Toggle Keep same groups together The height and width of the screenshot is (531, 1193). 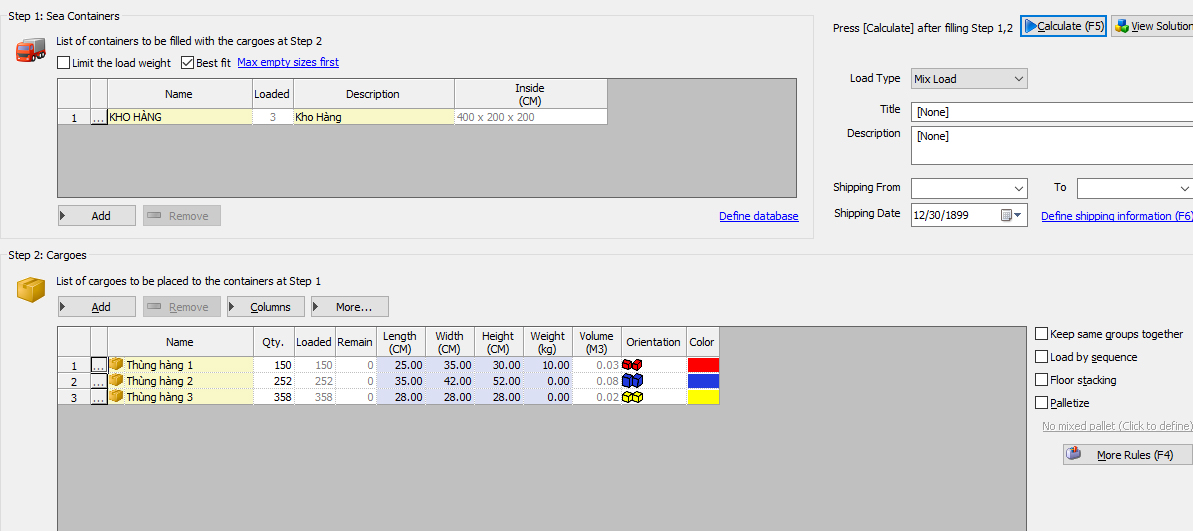coord(1042,334)
